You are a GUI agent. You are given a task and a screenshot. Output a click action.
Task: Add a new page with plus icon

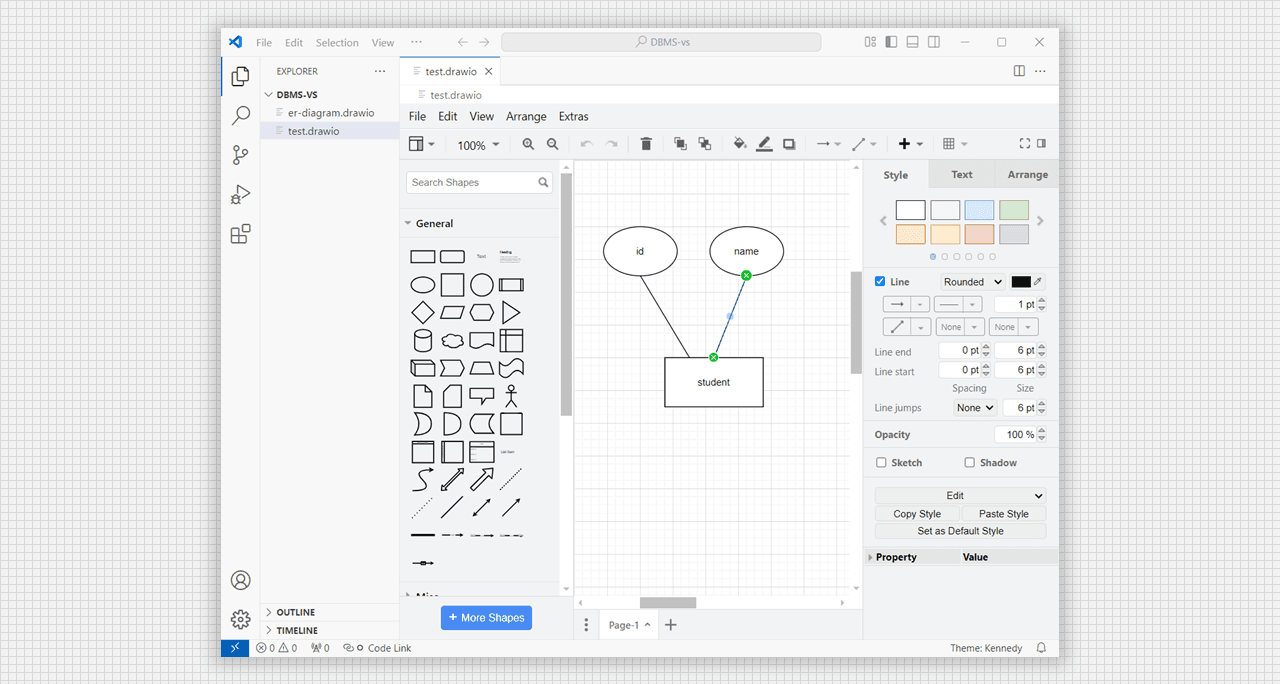pyautogui.click(x=671, y=625)
